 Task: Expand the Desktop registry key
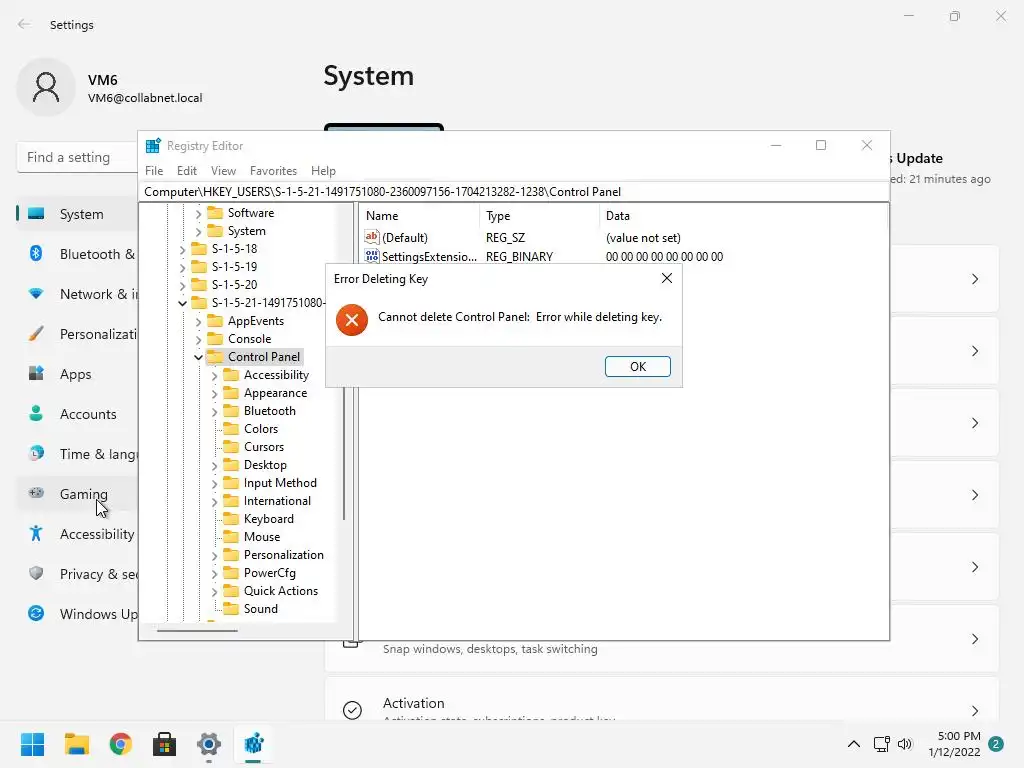[x=214, y=466]
